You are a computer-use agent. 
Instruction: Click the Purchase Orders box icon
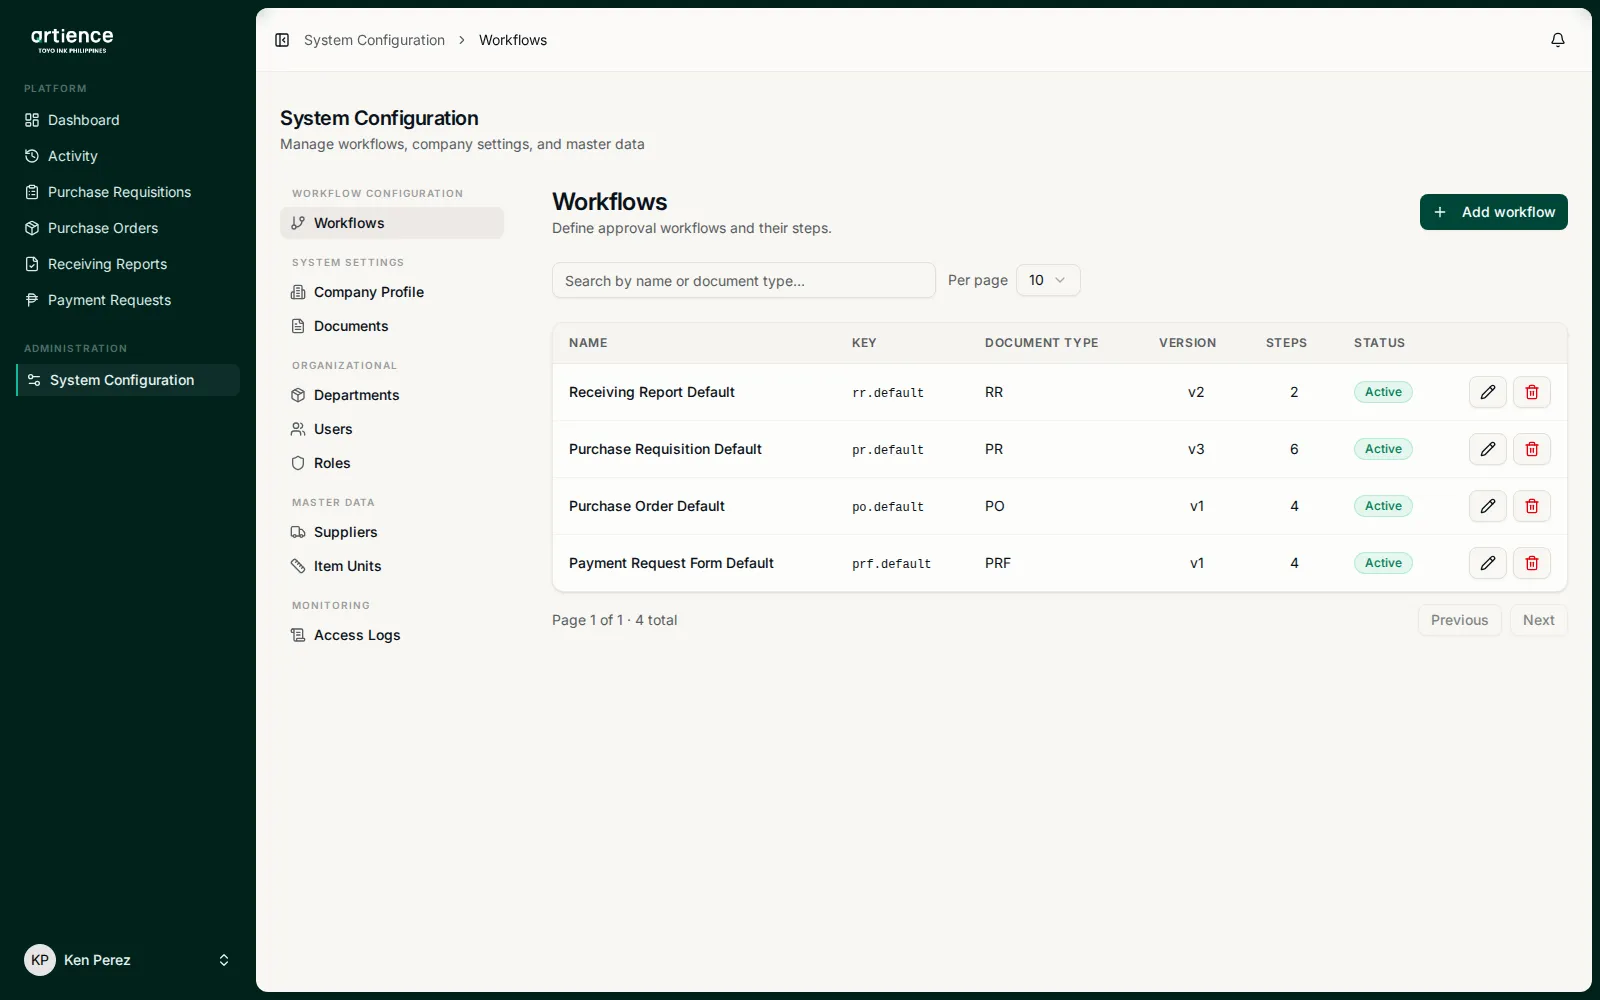(32, 228)
